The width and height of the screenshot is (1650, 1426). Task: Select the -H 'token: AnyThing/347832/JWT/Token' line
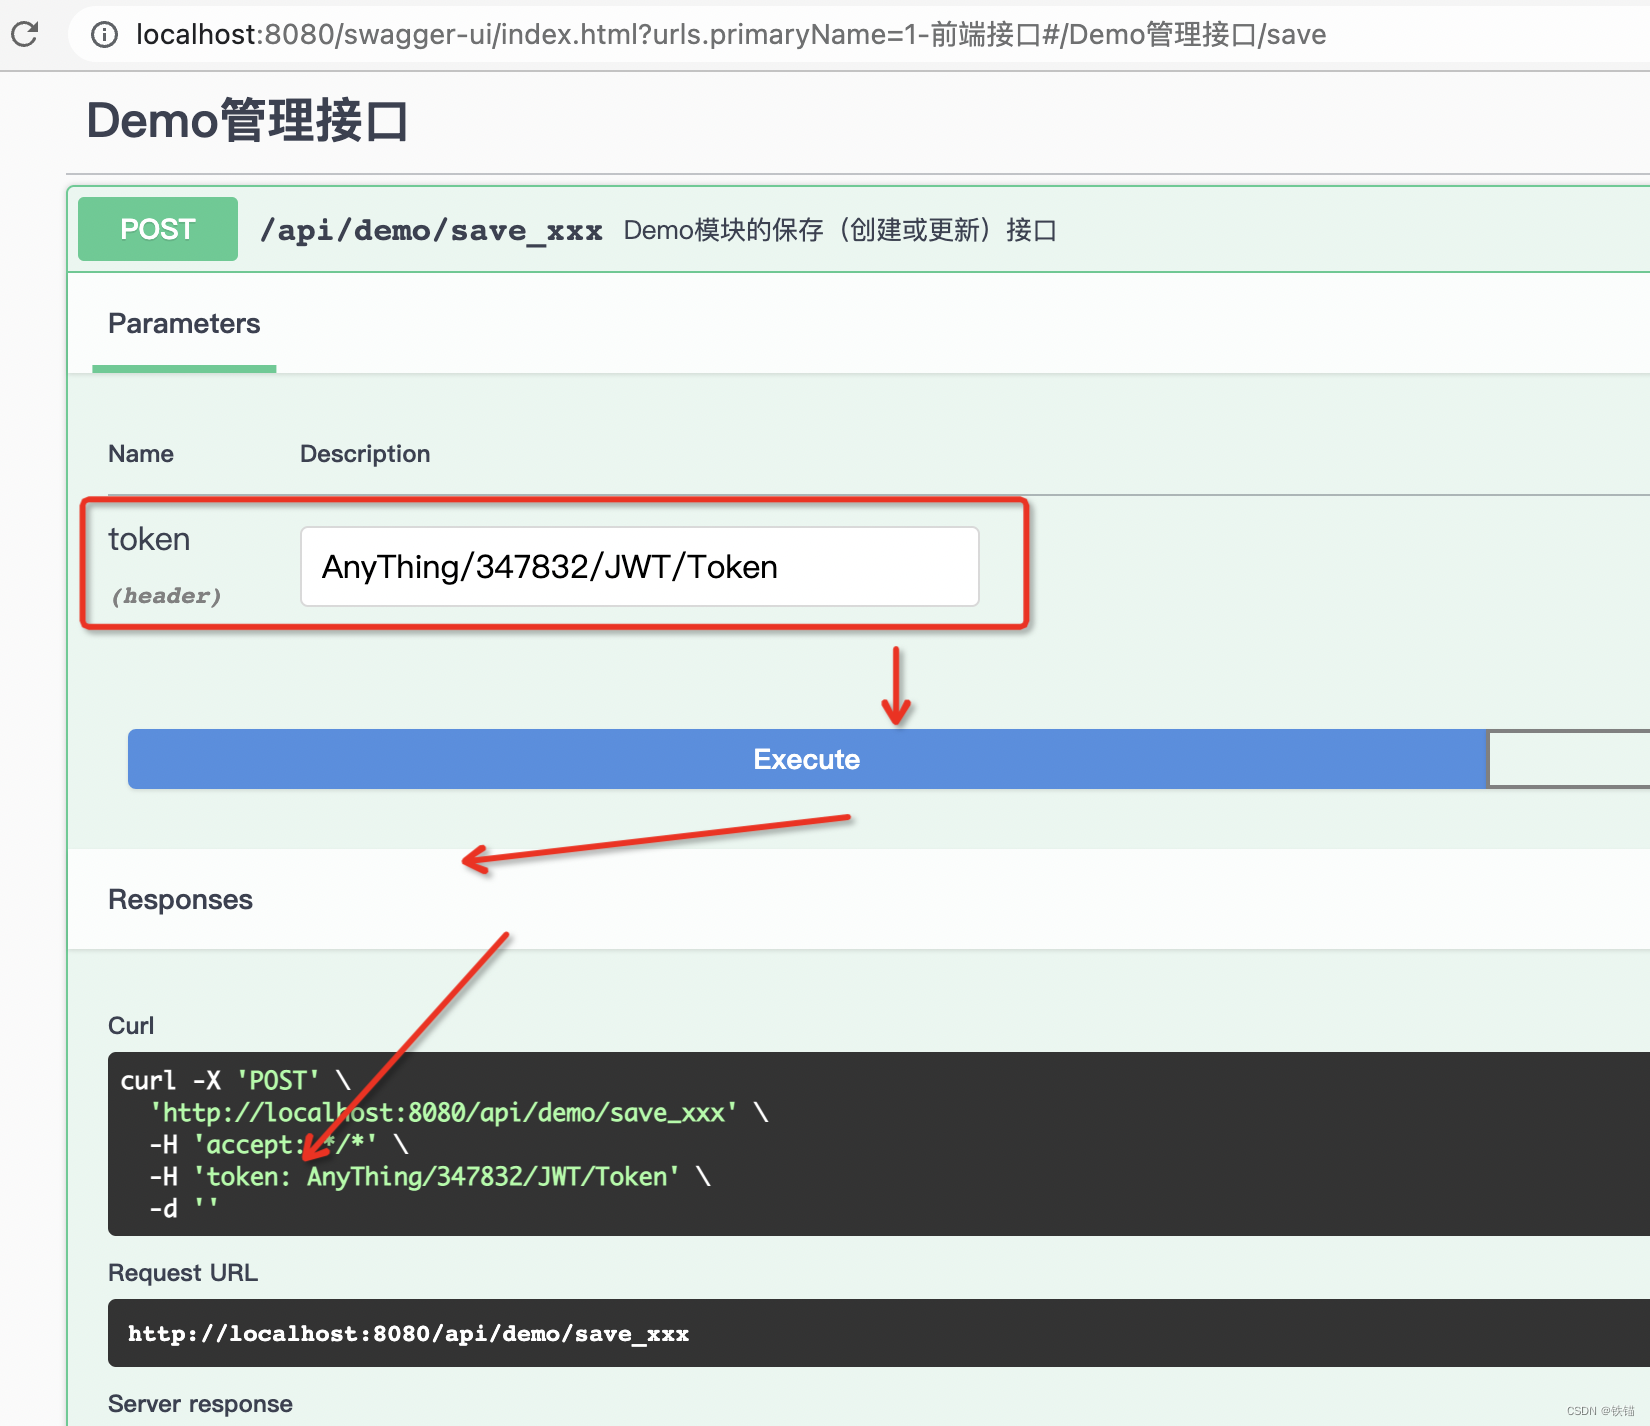point(430,1177)
